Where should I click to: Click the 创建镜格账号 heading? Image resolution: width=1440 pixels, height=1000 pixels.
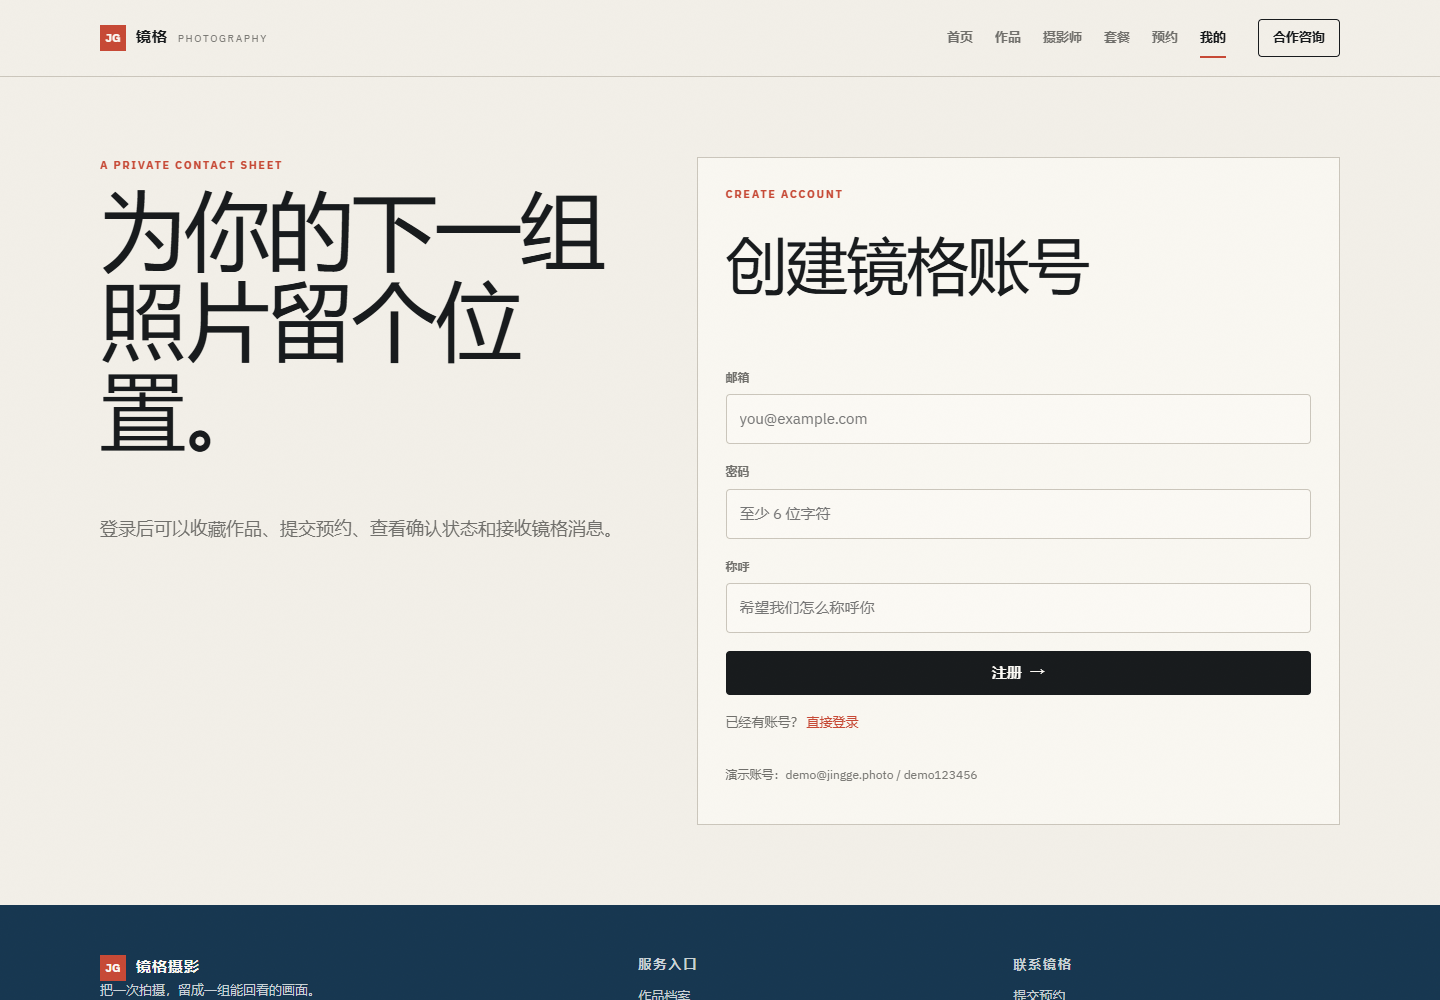[x=907, y=267]
